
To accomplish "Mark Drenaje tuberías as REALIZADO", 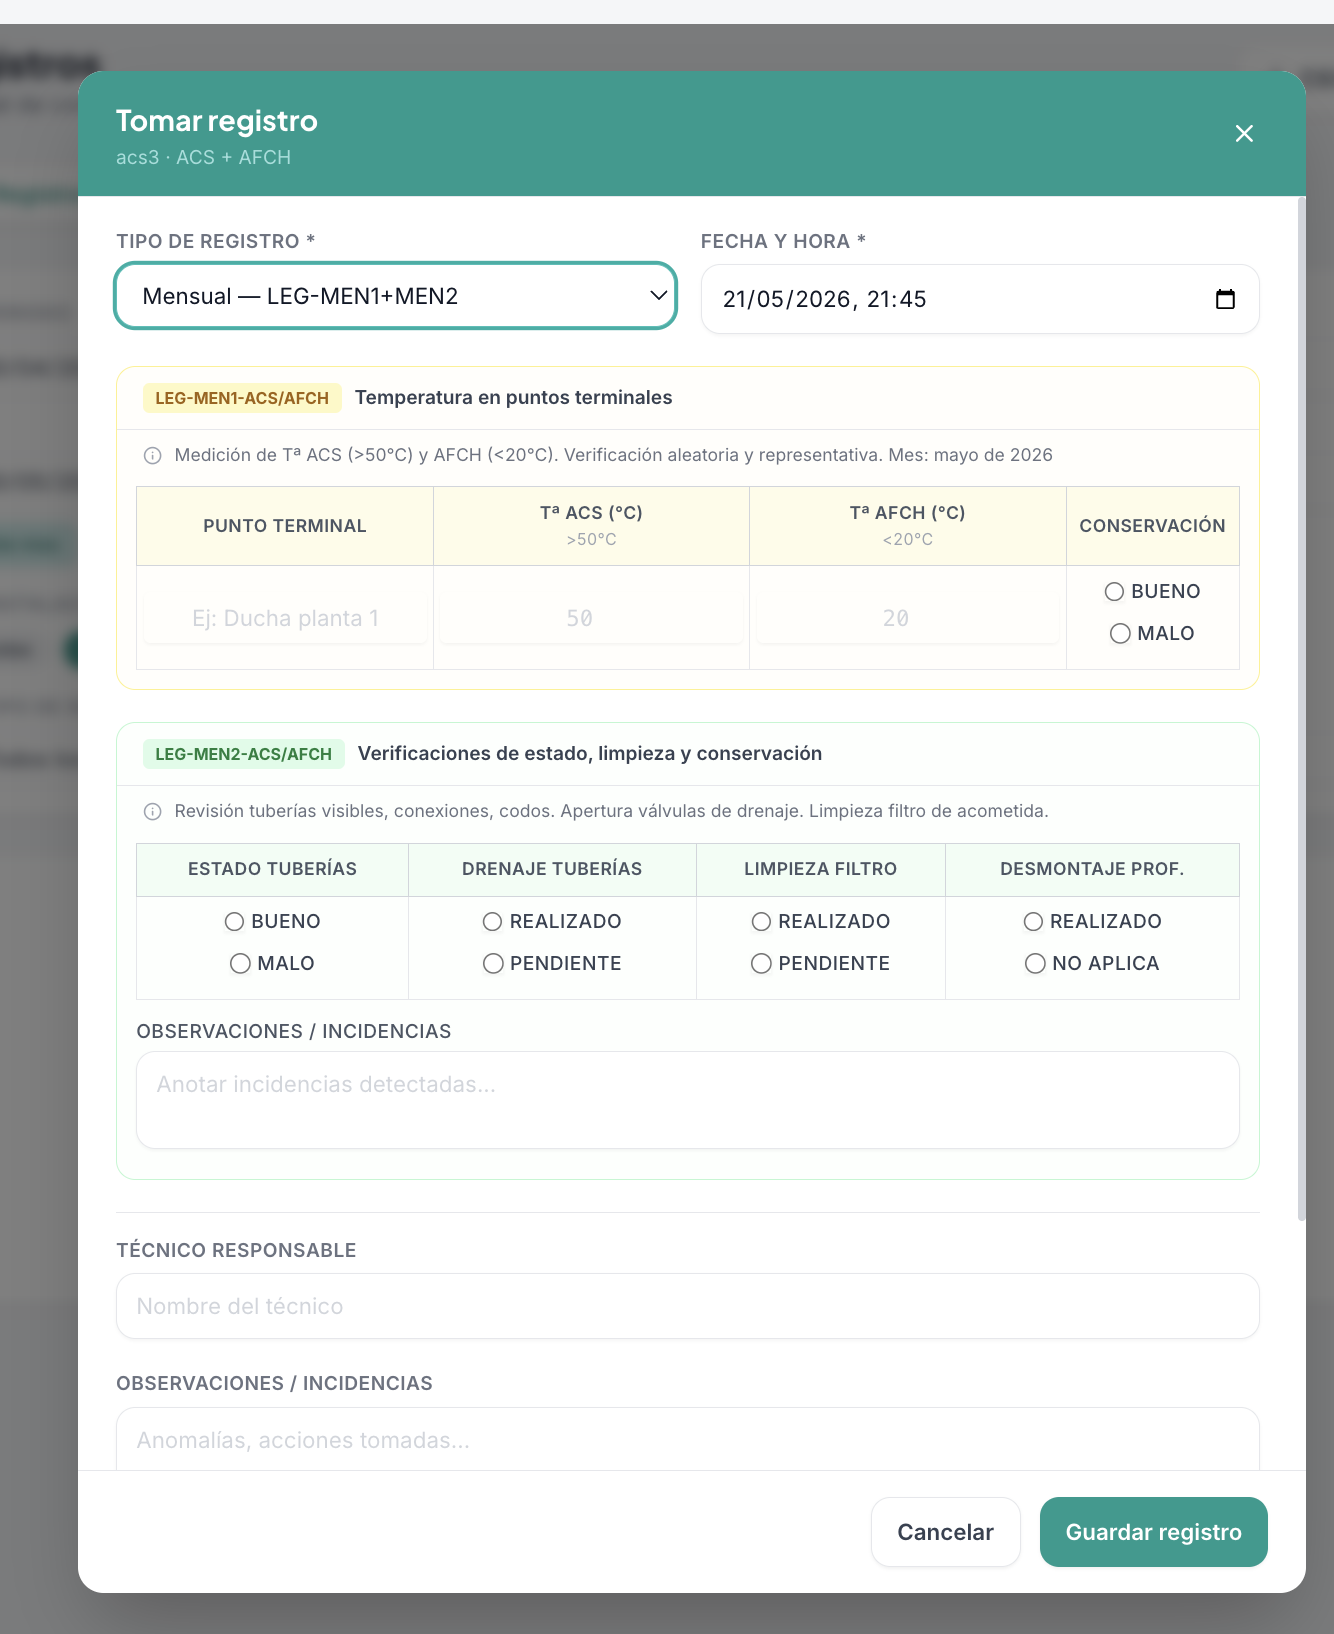I will tap(492, 922).
